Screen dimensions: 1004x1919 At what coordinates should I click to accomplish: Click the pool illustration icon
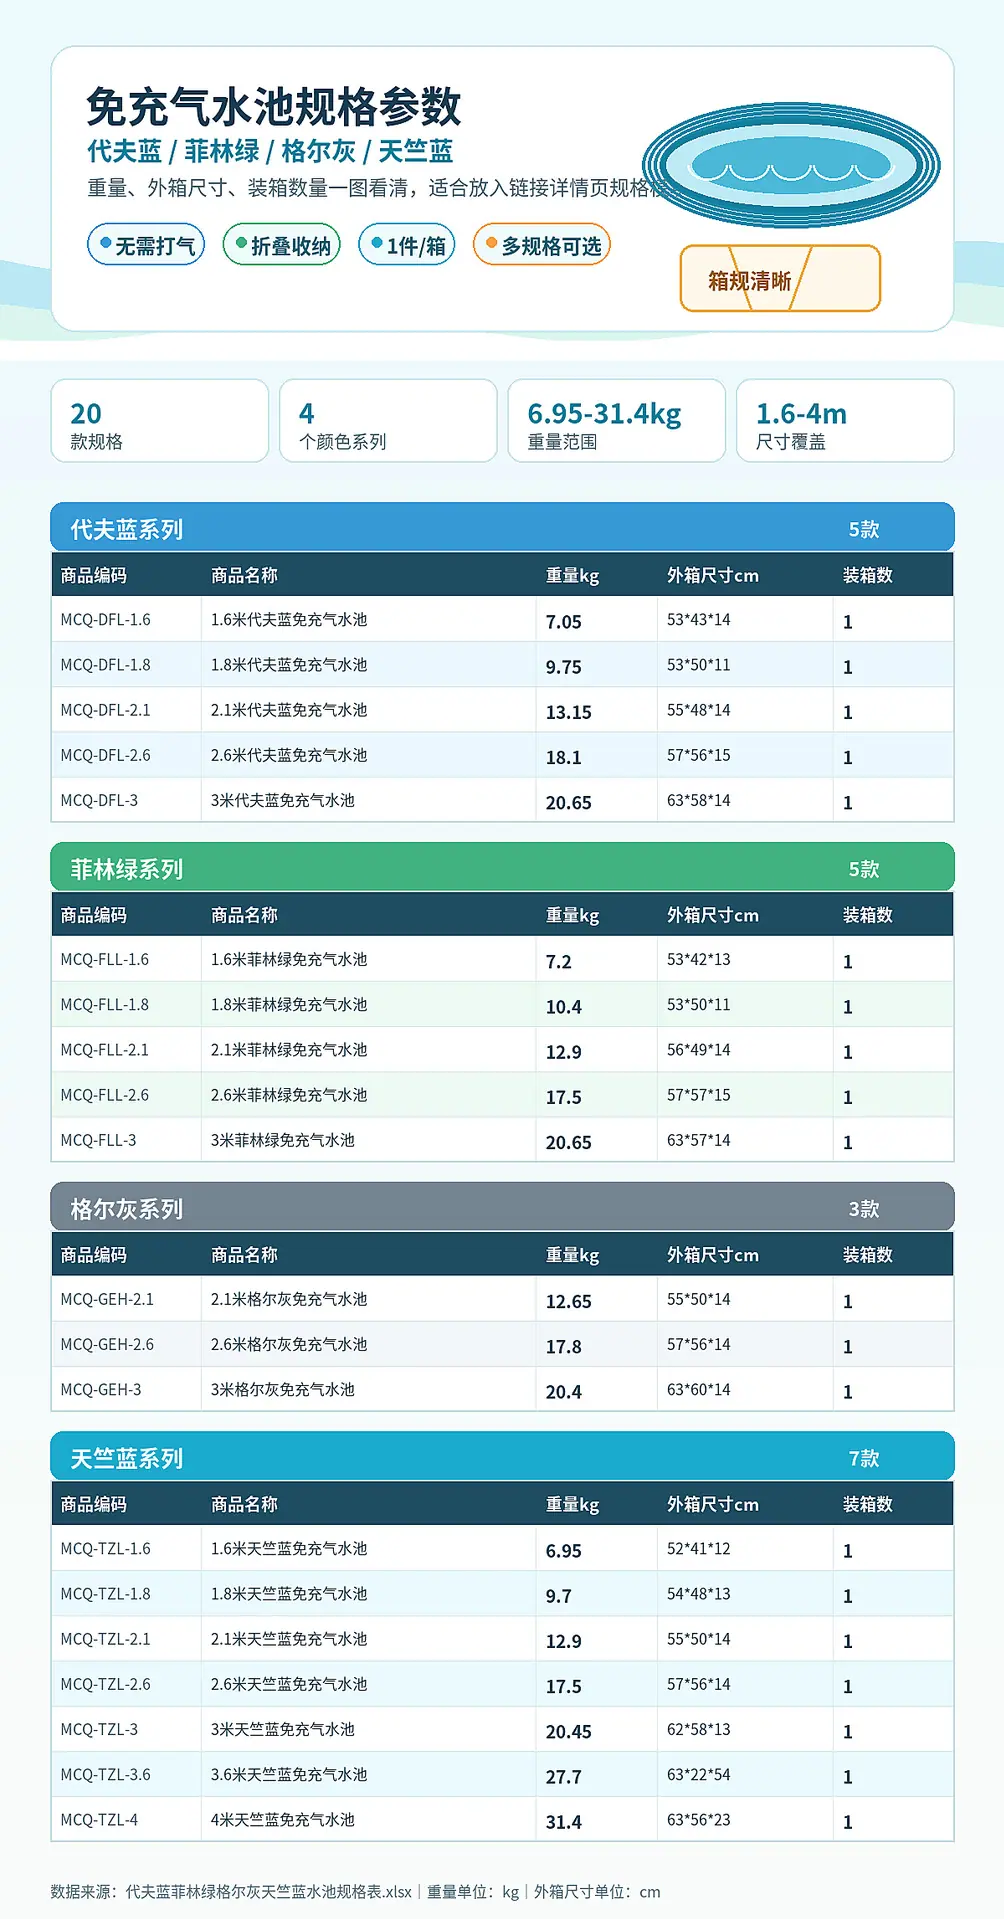coord(791,166)
